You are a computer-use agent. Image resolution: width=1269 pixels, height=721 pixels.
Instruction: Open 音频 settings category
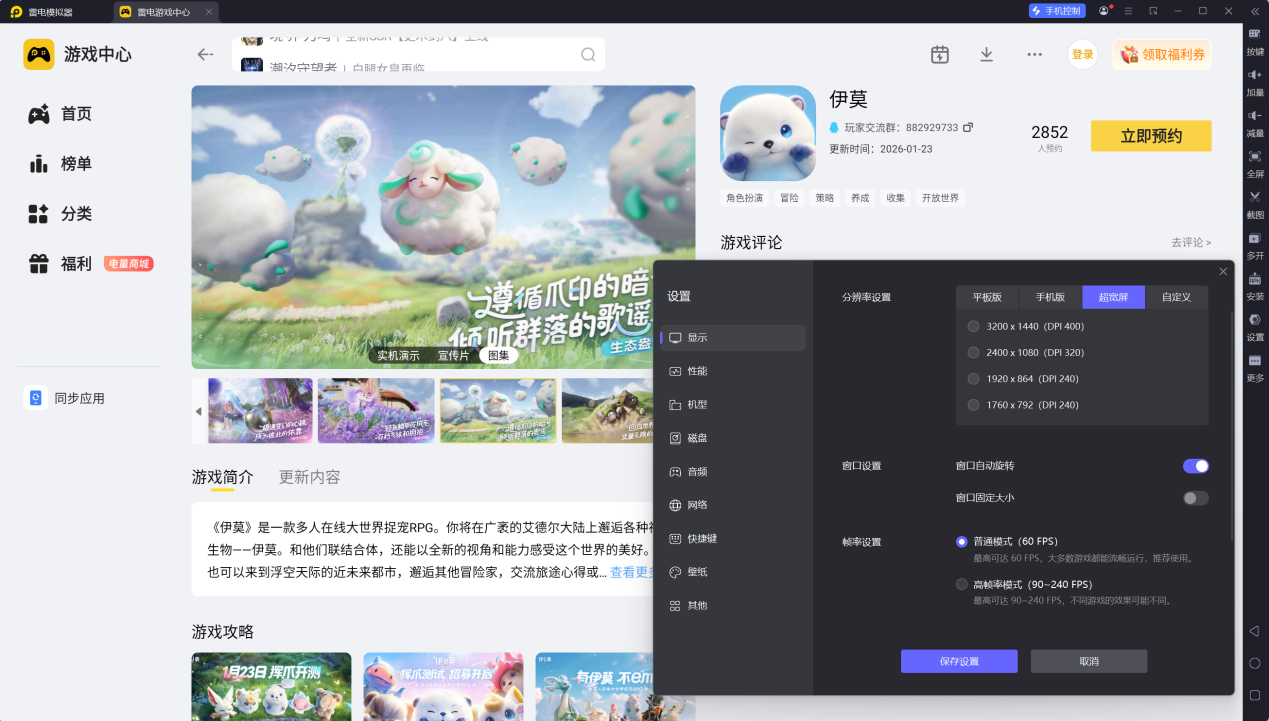[x=733, y=472]
